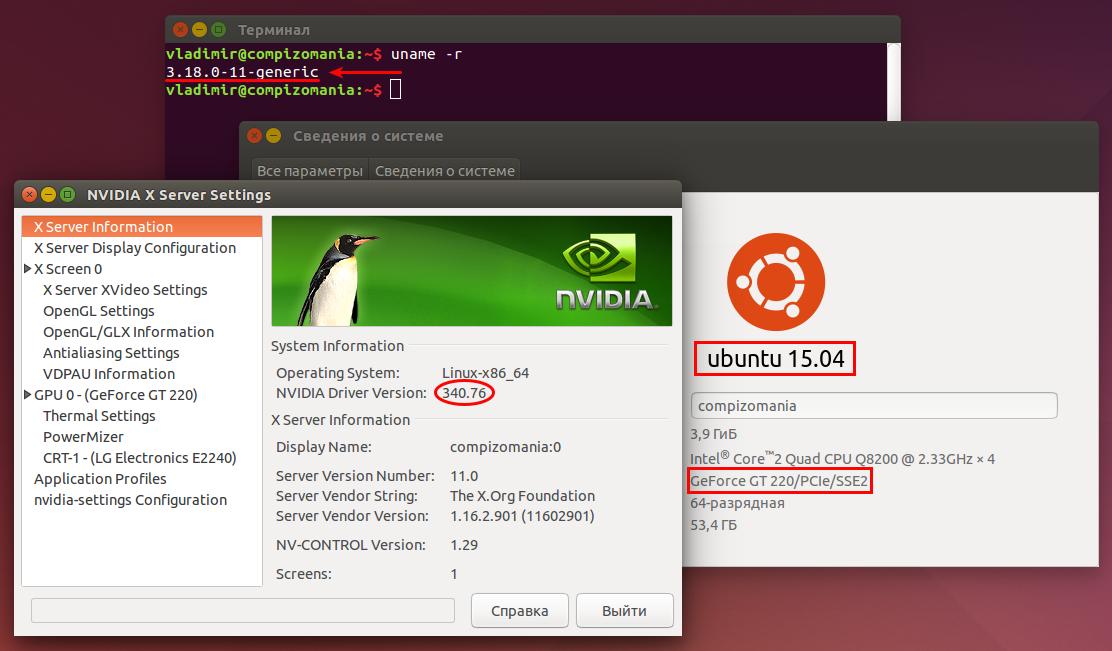Image resolution: width=1112 pixels, height=651 pixels.
Task: Click the Linux-x86_64 operating system value
Action: (x=486, y=373)
